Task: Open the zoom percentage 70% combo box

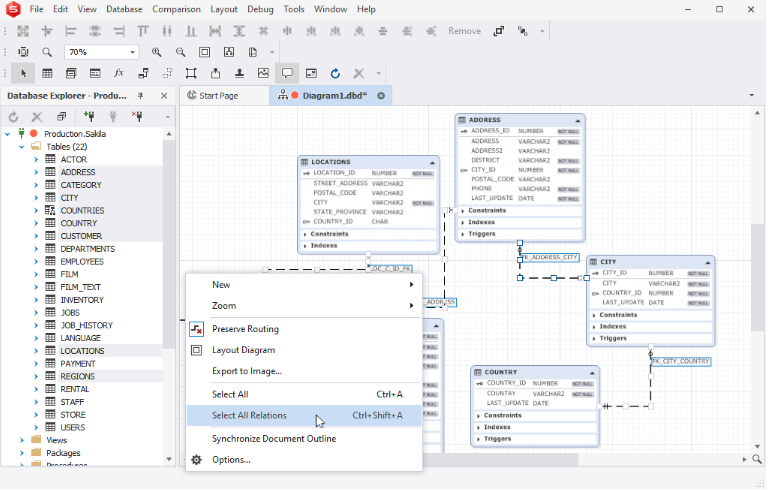Action: coord(101,52)
